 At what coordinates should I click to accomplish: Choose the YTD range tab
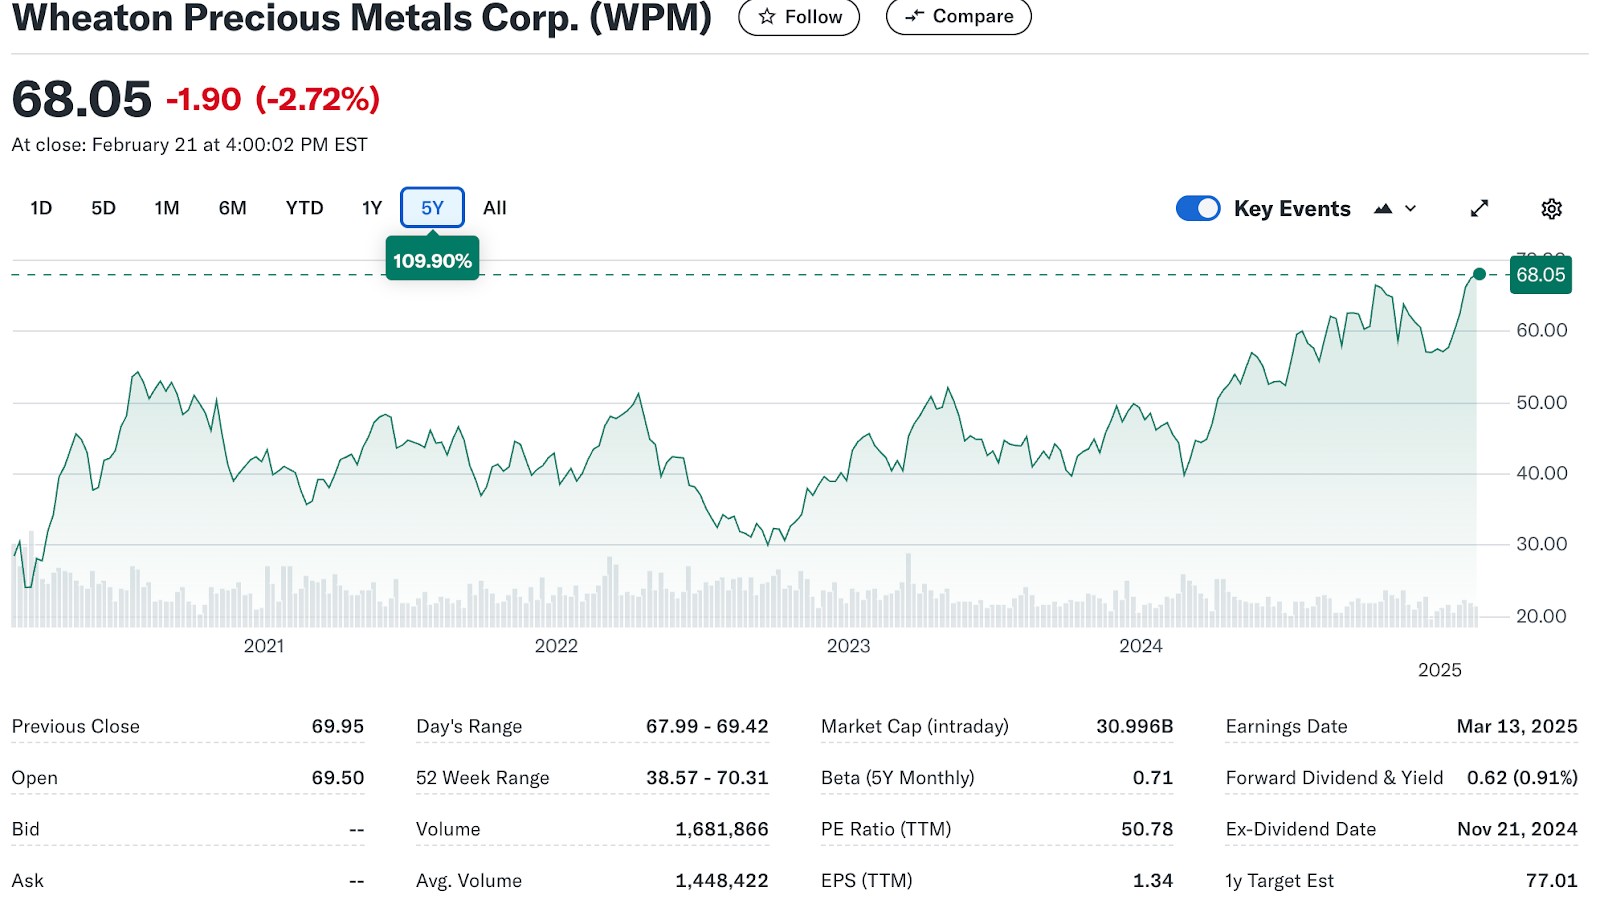pyautogui.click(x=305, y=208)
